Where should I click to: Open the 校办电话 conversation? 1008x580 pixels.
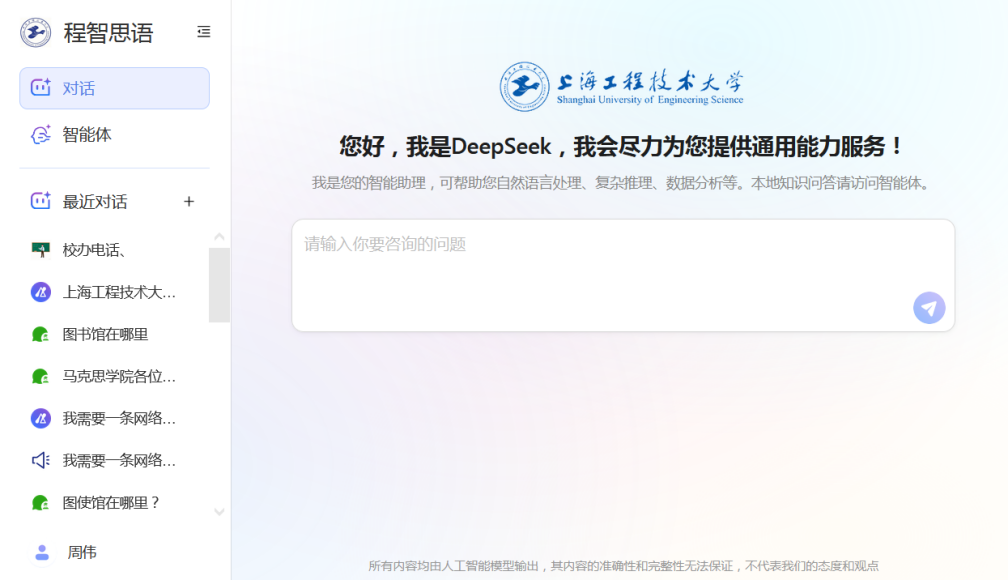(94, 250)
